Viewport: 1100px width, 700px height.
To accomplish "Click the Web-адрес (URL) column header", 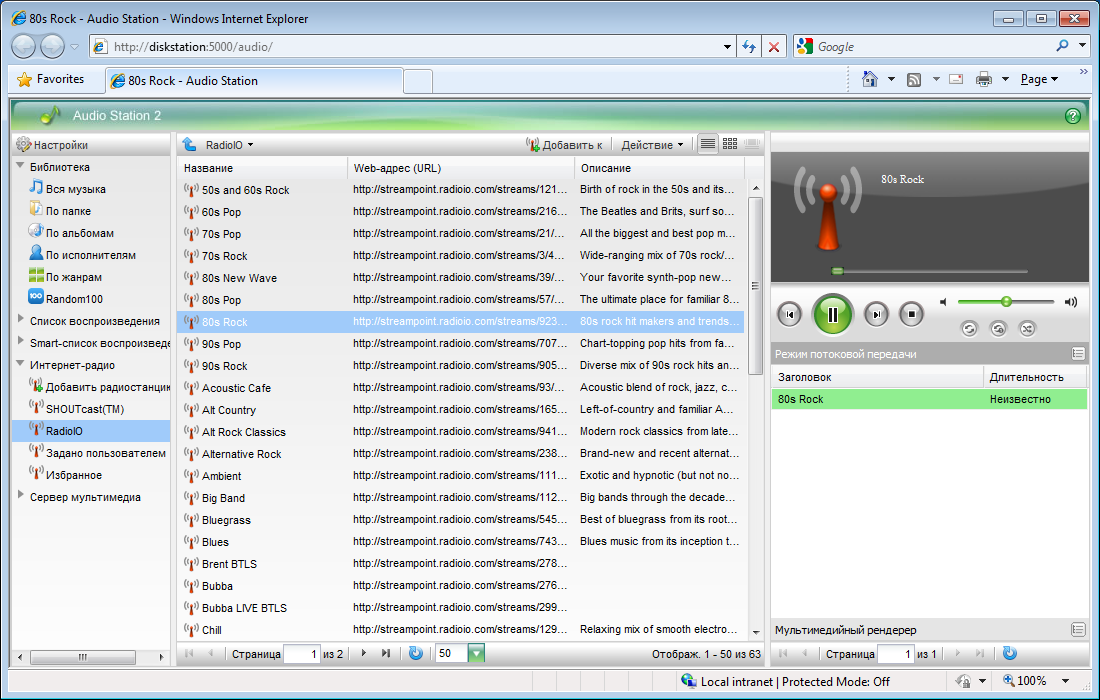I will pyautogui.click(x=461, y=168).
